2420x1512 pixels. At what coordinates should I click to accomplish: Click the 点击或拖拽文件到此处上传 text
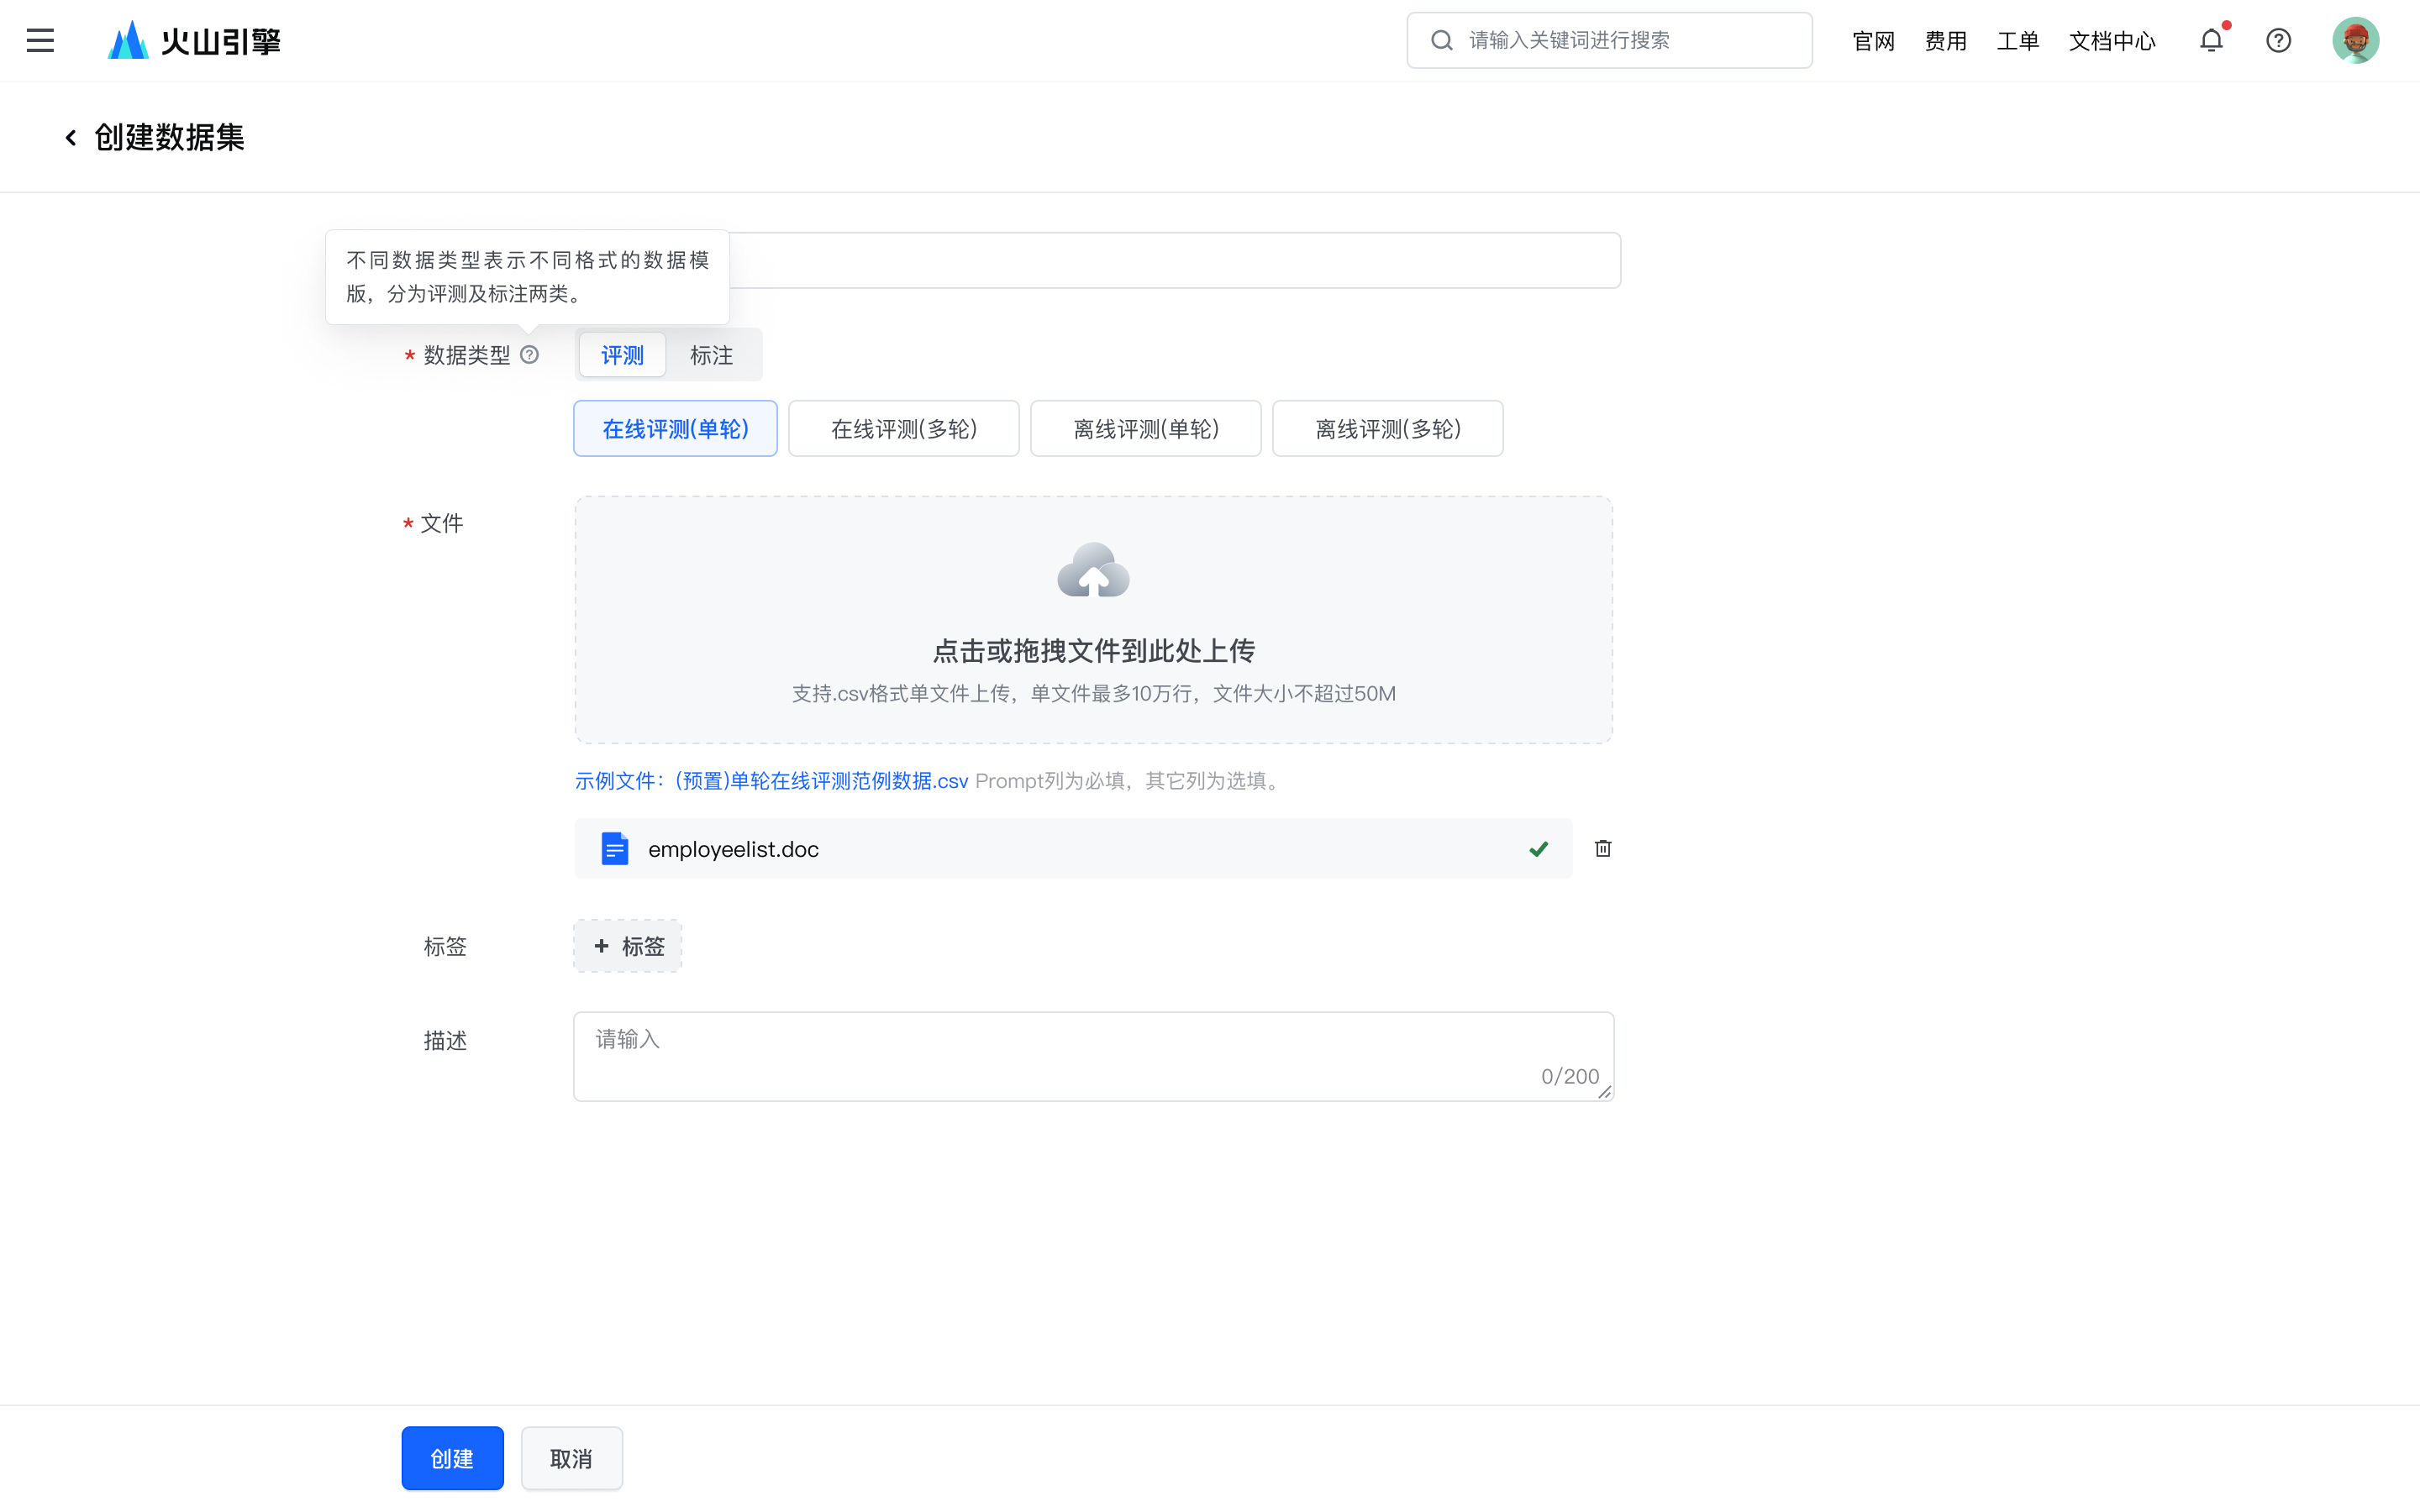point(1093,651)
